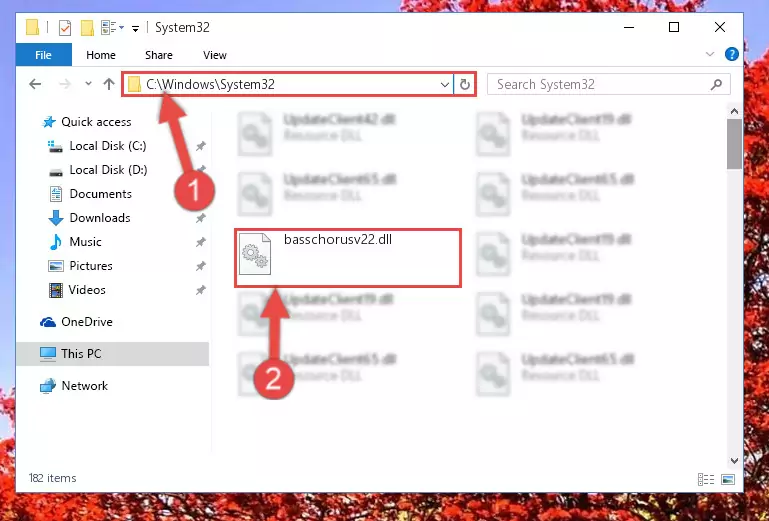Click the 182 items status text

pyautogui.click(x=52, y=478)
